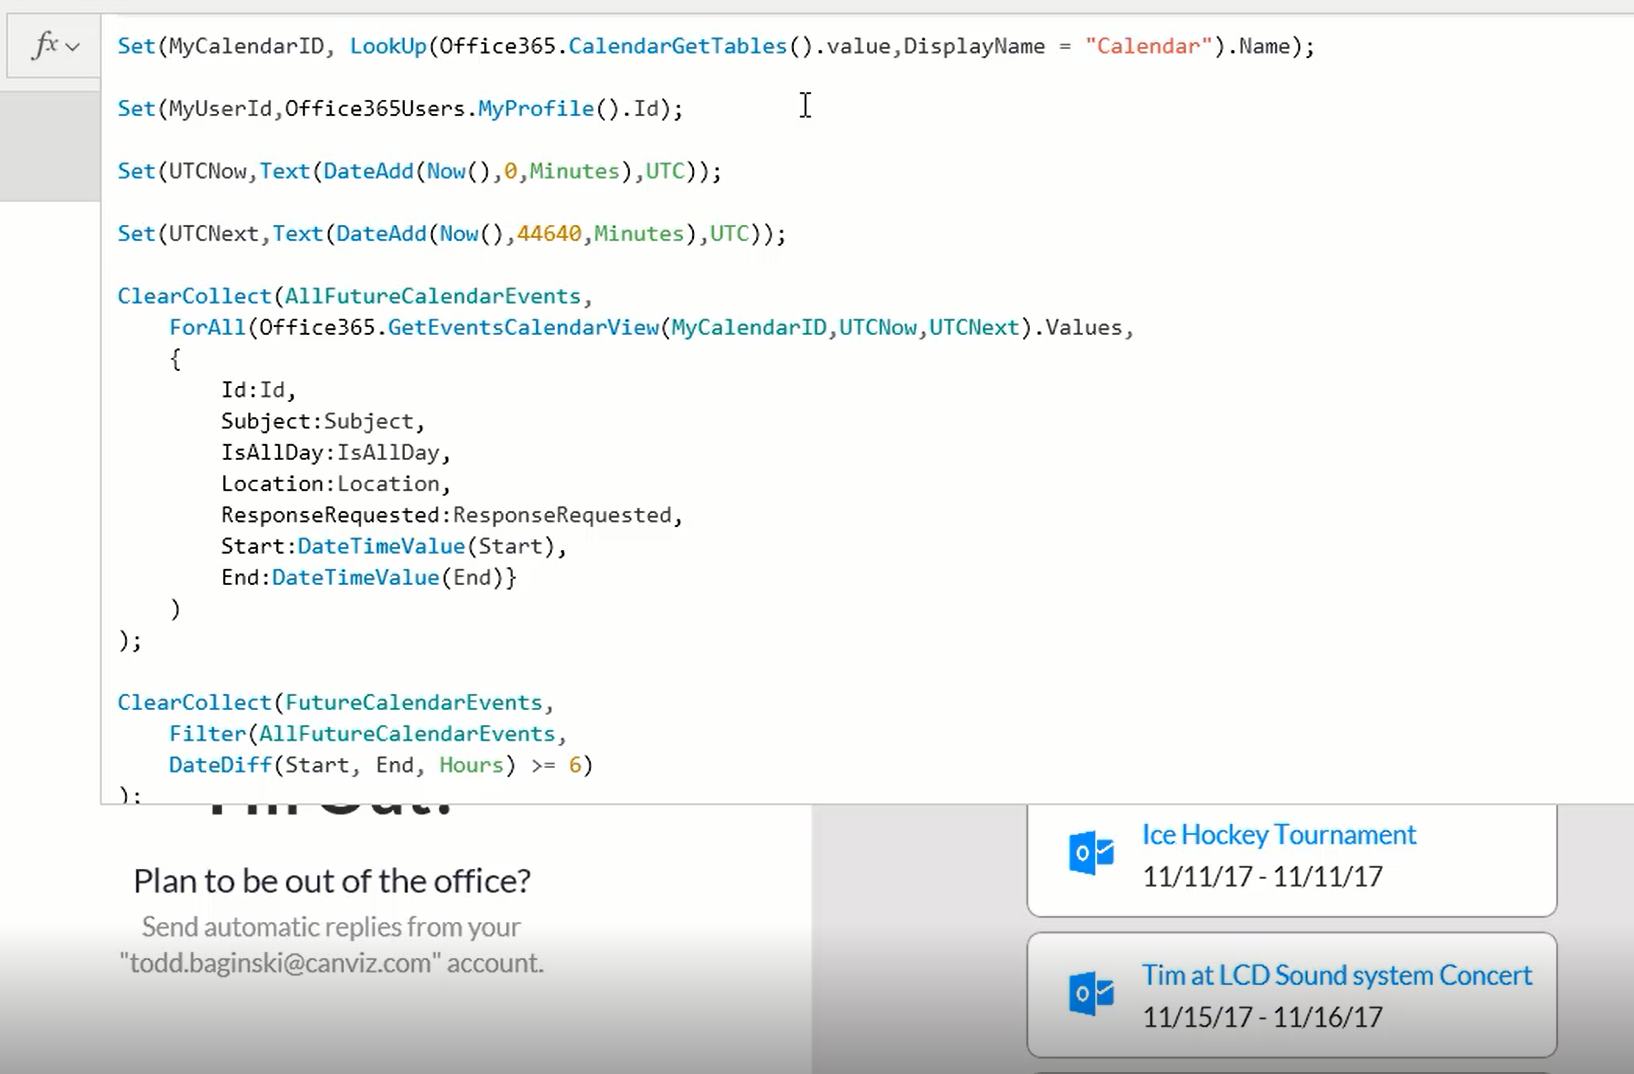Screen dimensions: 1634x1074
Task: Click DateTimeValue on the Start field line
Action: tap(381, 547)
